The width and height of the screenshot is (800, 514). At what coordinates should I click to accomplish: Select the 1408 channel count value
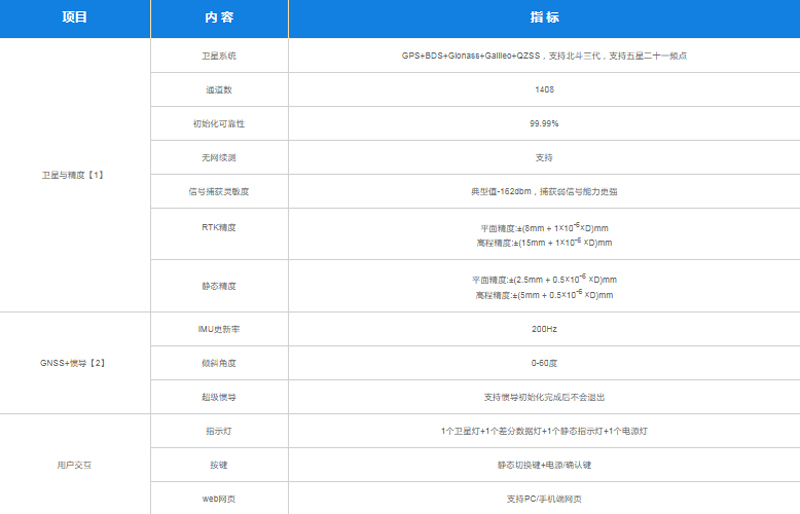coord(544,89)
